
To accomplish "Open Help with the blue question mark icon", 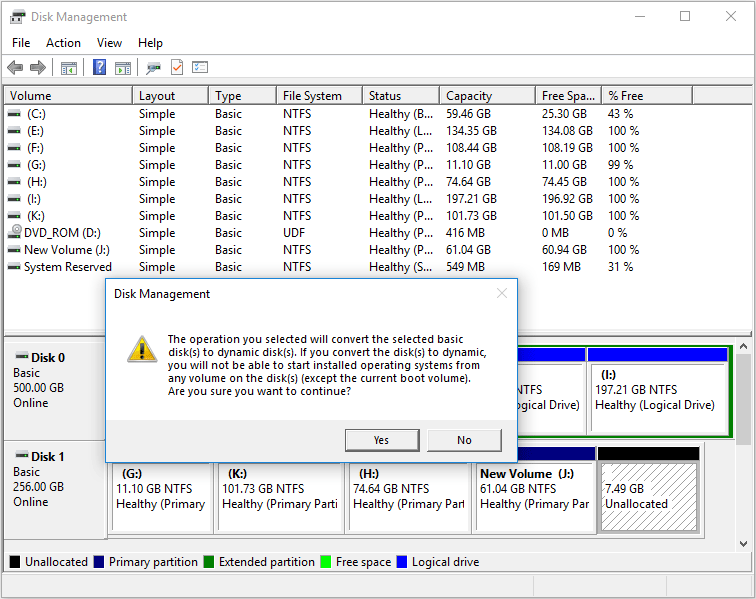I will coord(100,68).
